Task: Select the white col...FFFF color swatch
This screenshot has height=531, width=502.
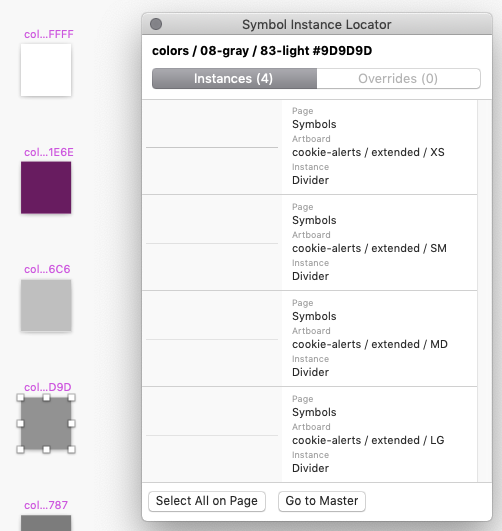Action: click(x=46, y=70)
